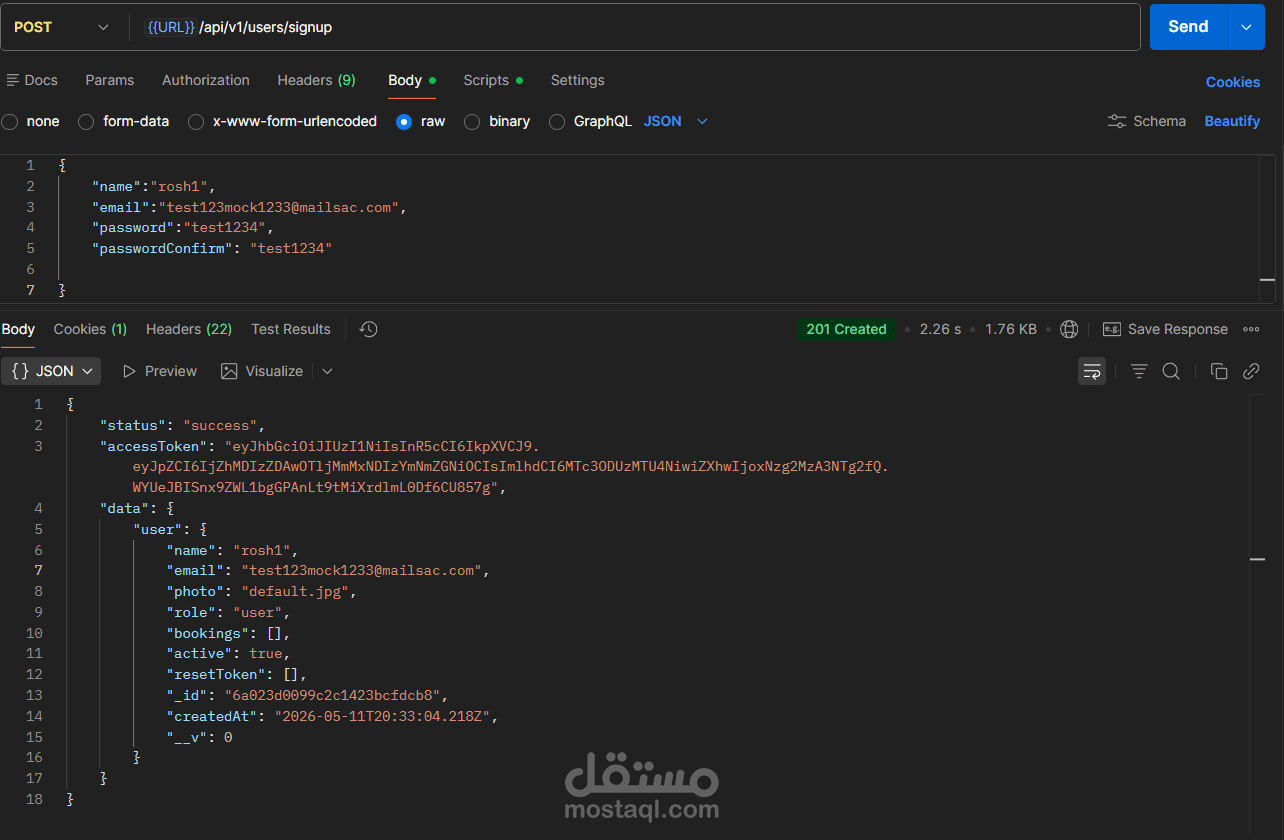Image resolution: width=1284 pixels, height=840 pixels.
Task: Click the Schema sliders icon
Action: 1117,121
